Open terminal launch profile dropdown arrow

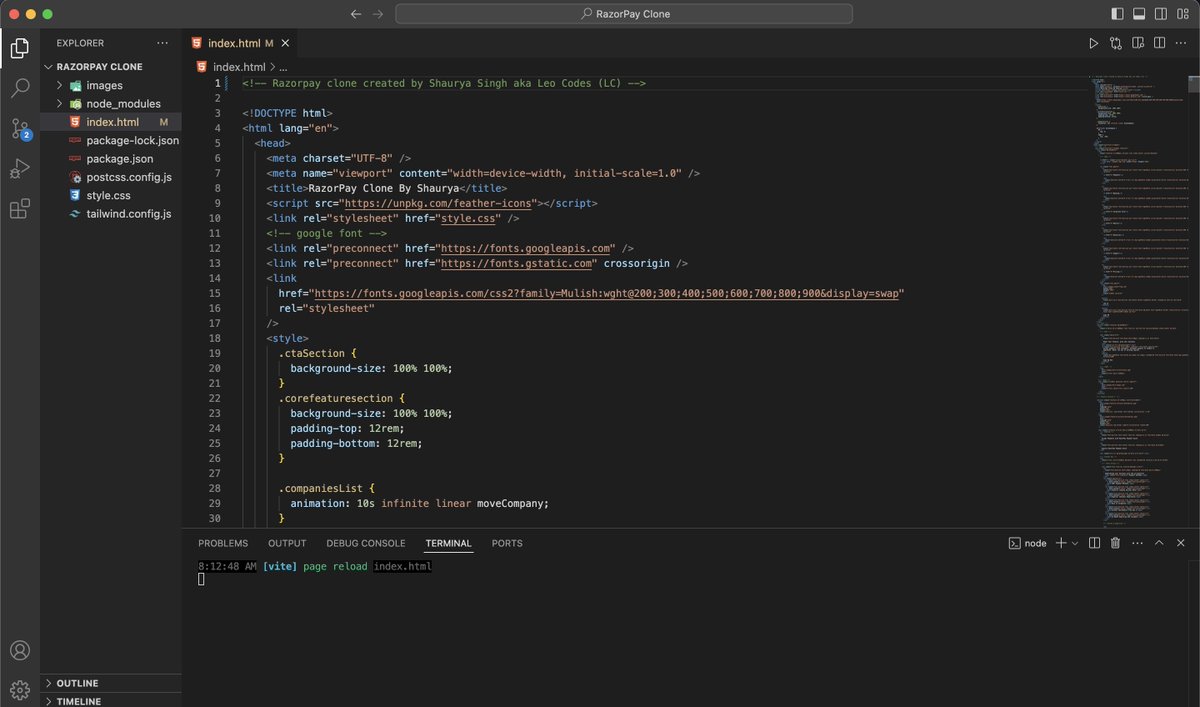(x=1075, y=543)
